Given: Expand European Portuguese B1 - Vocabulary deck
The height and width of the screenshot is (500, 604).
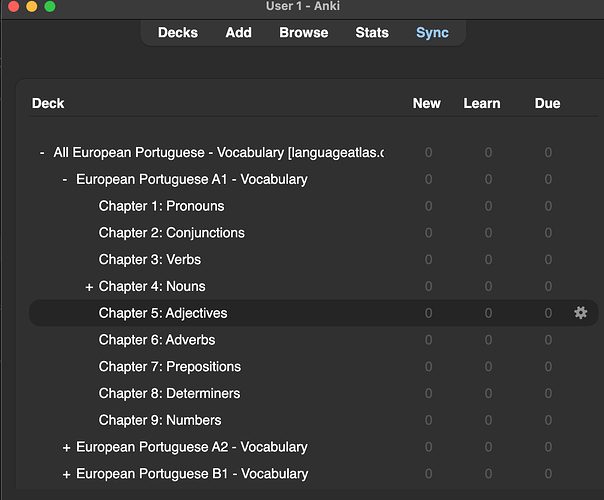Looking at the screenshot, I should 66,474.
